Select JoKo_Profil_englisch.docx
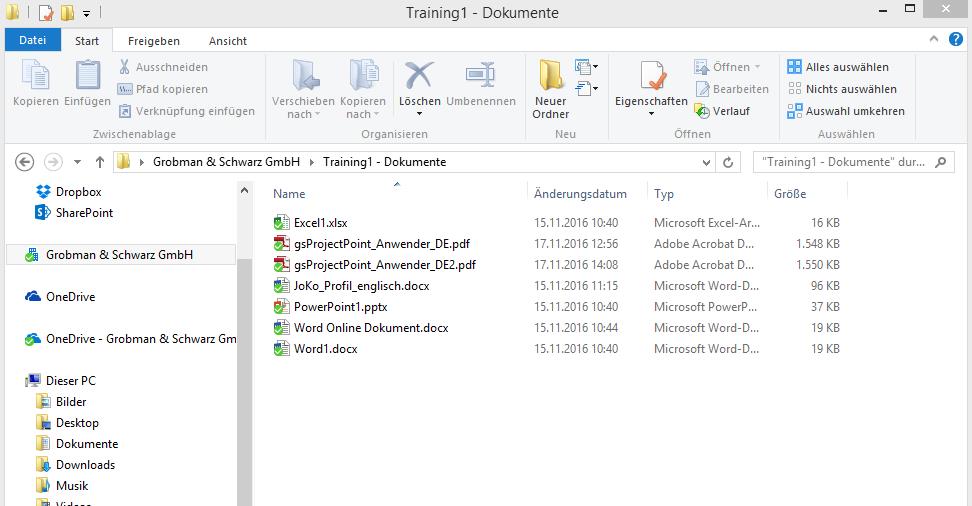Screen dimensions: 972x506 (351, 286)
